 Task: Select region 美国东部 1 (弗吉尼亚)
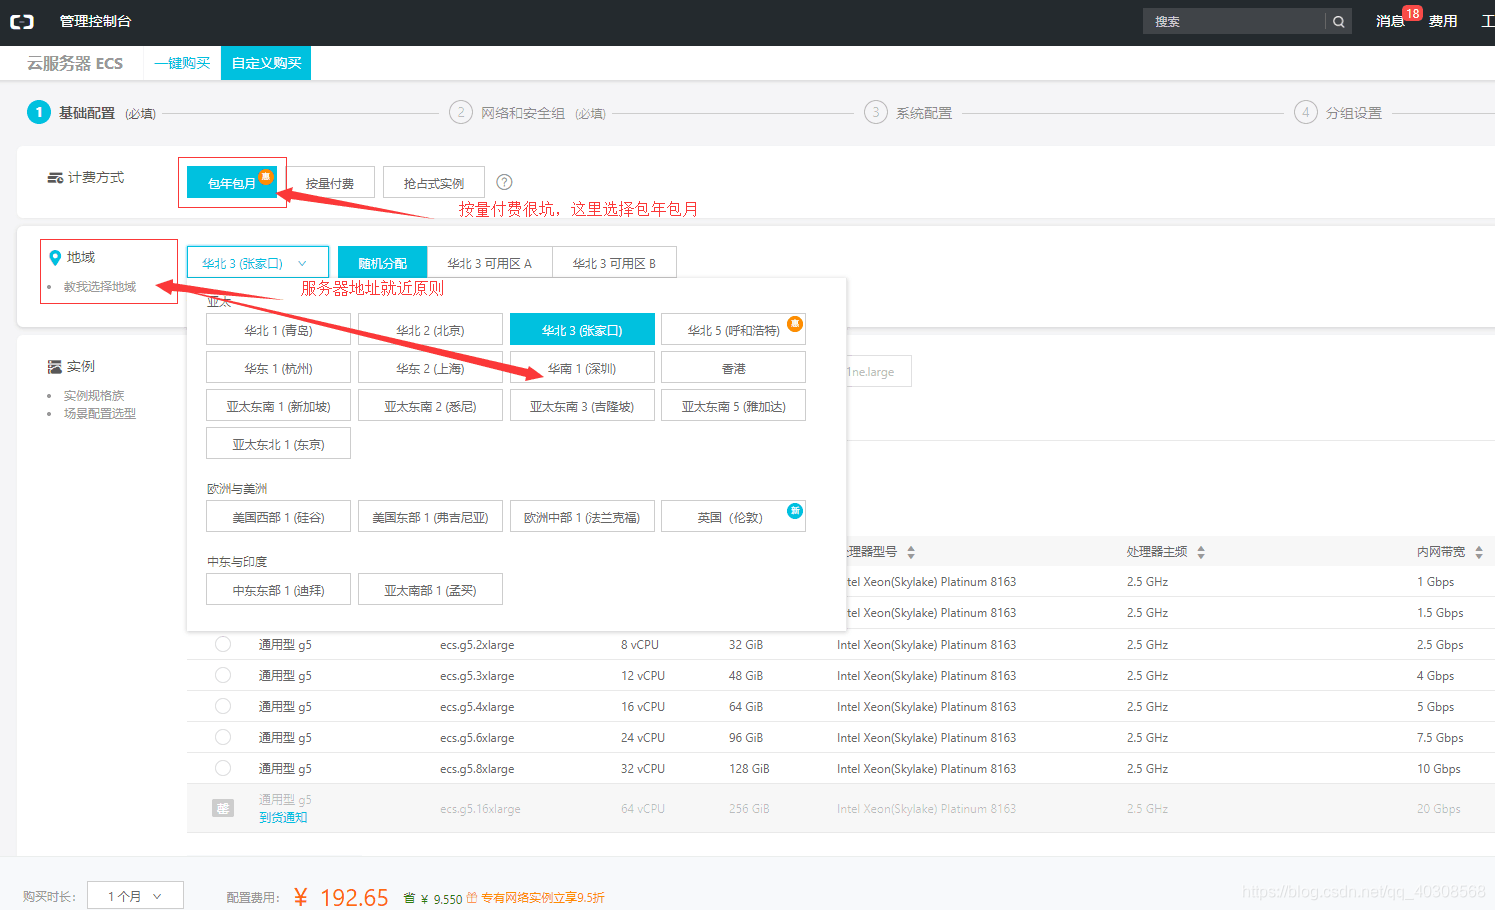click(x=430, y=516)
